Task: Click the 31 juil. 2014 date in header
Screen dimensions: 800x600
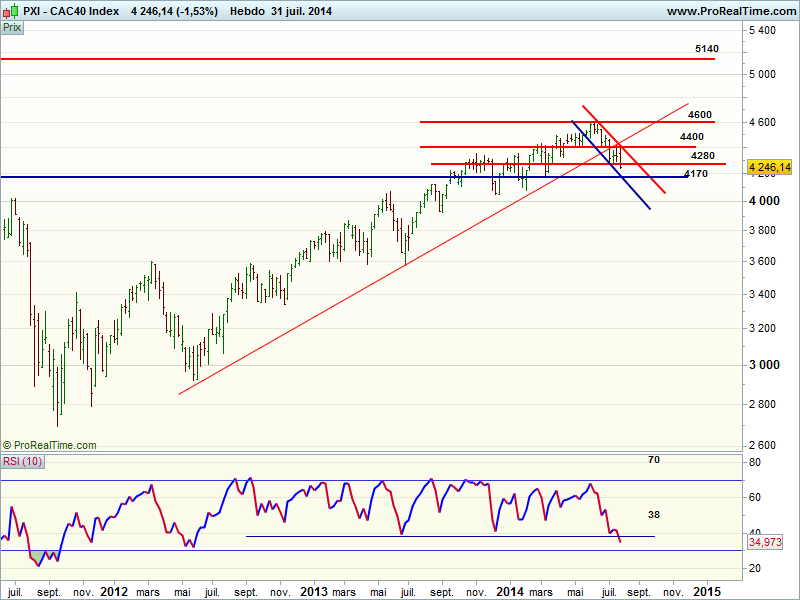Action: pos(302,11)
